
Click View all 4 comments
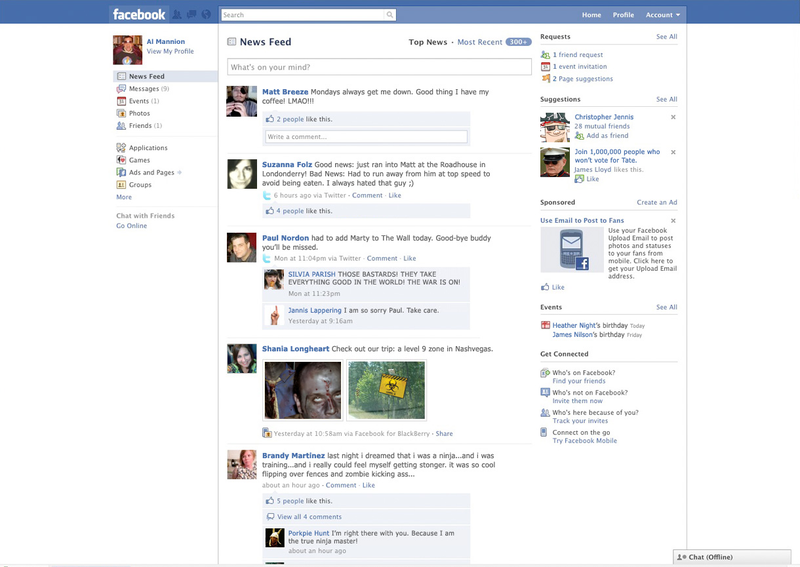point(309,516)
